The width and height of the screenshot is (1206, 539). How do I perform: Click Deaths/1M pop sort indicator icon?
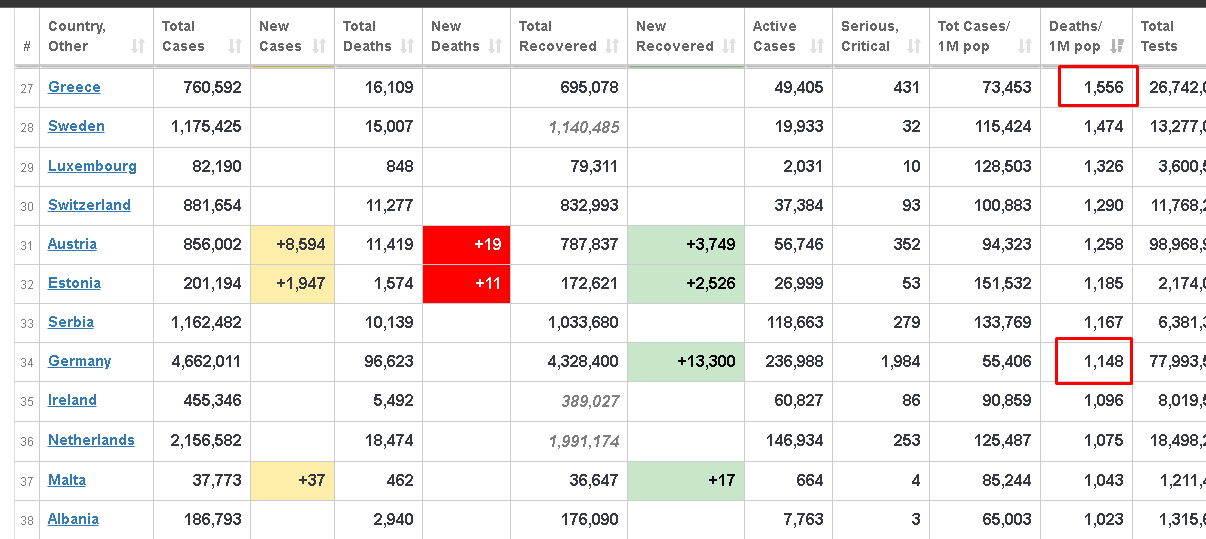(x=1116, y=46)
